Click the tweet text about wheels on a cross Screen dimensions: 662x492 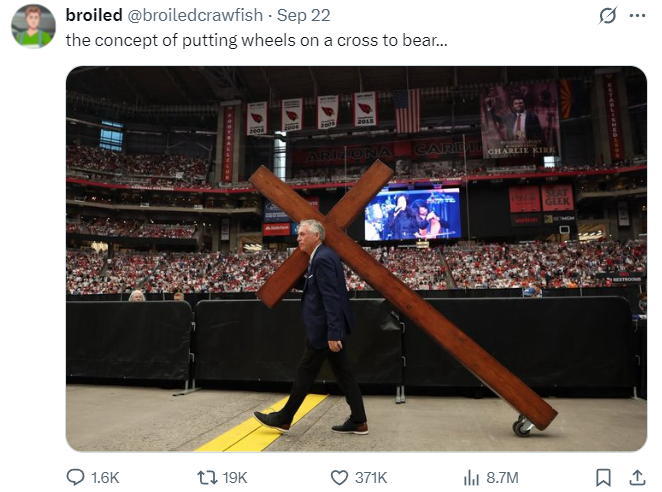256,40
